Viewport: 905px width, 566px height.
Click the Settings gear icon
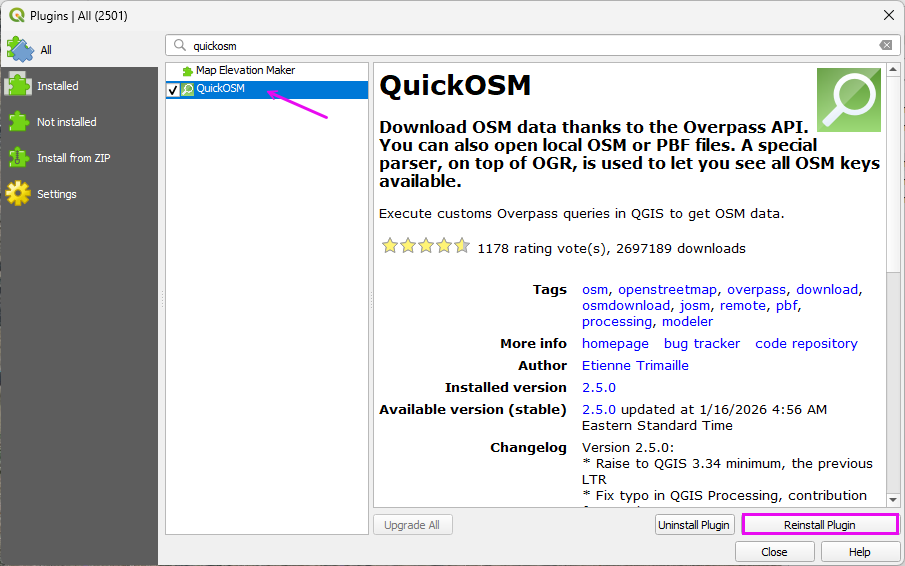tap(19, 194)
